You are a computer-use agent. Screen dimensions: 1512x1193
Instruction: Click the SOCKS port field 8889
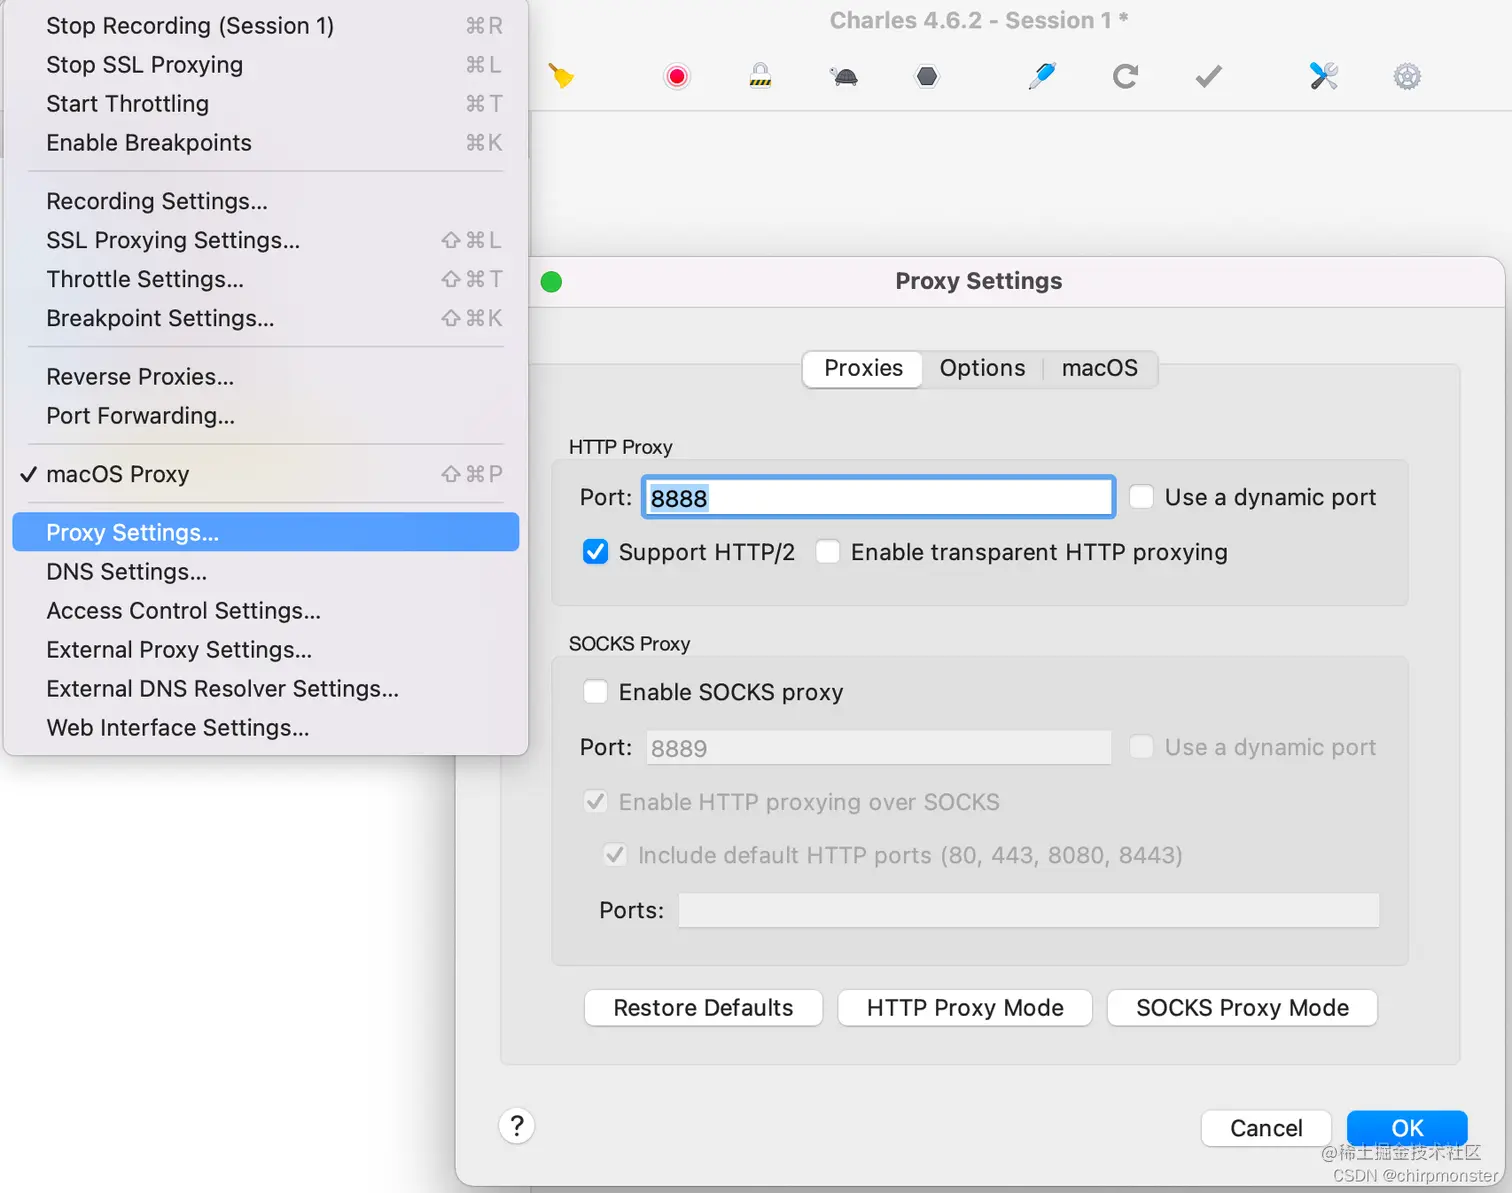[878, 747]
